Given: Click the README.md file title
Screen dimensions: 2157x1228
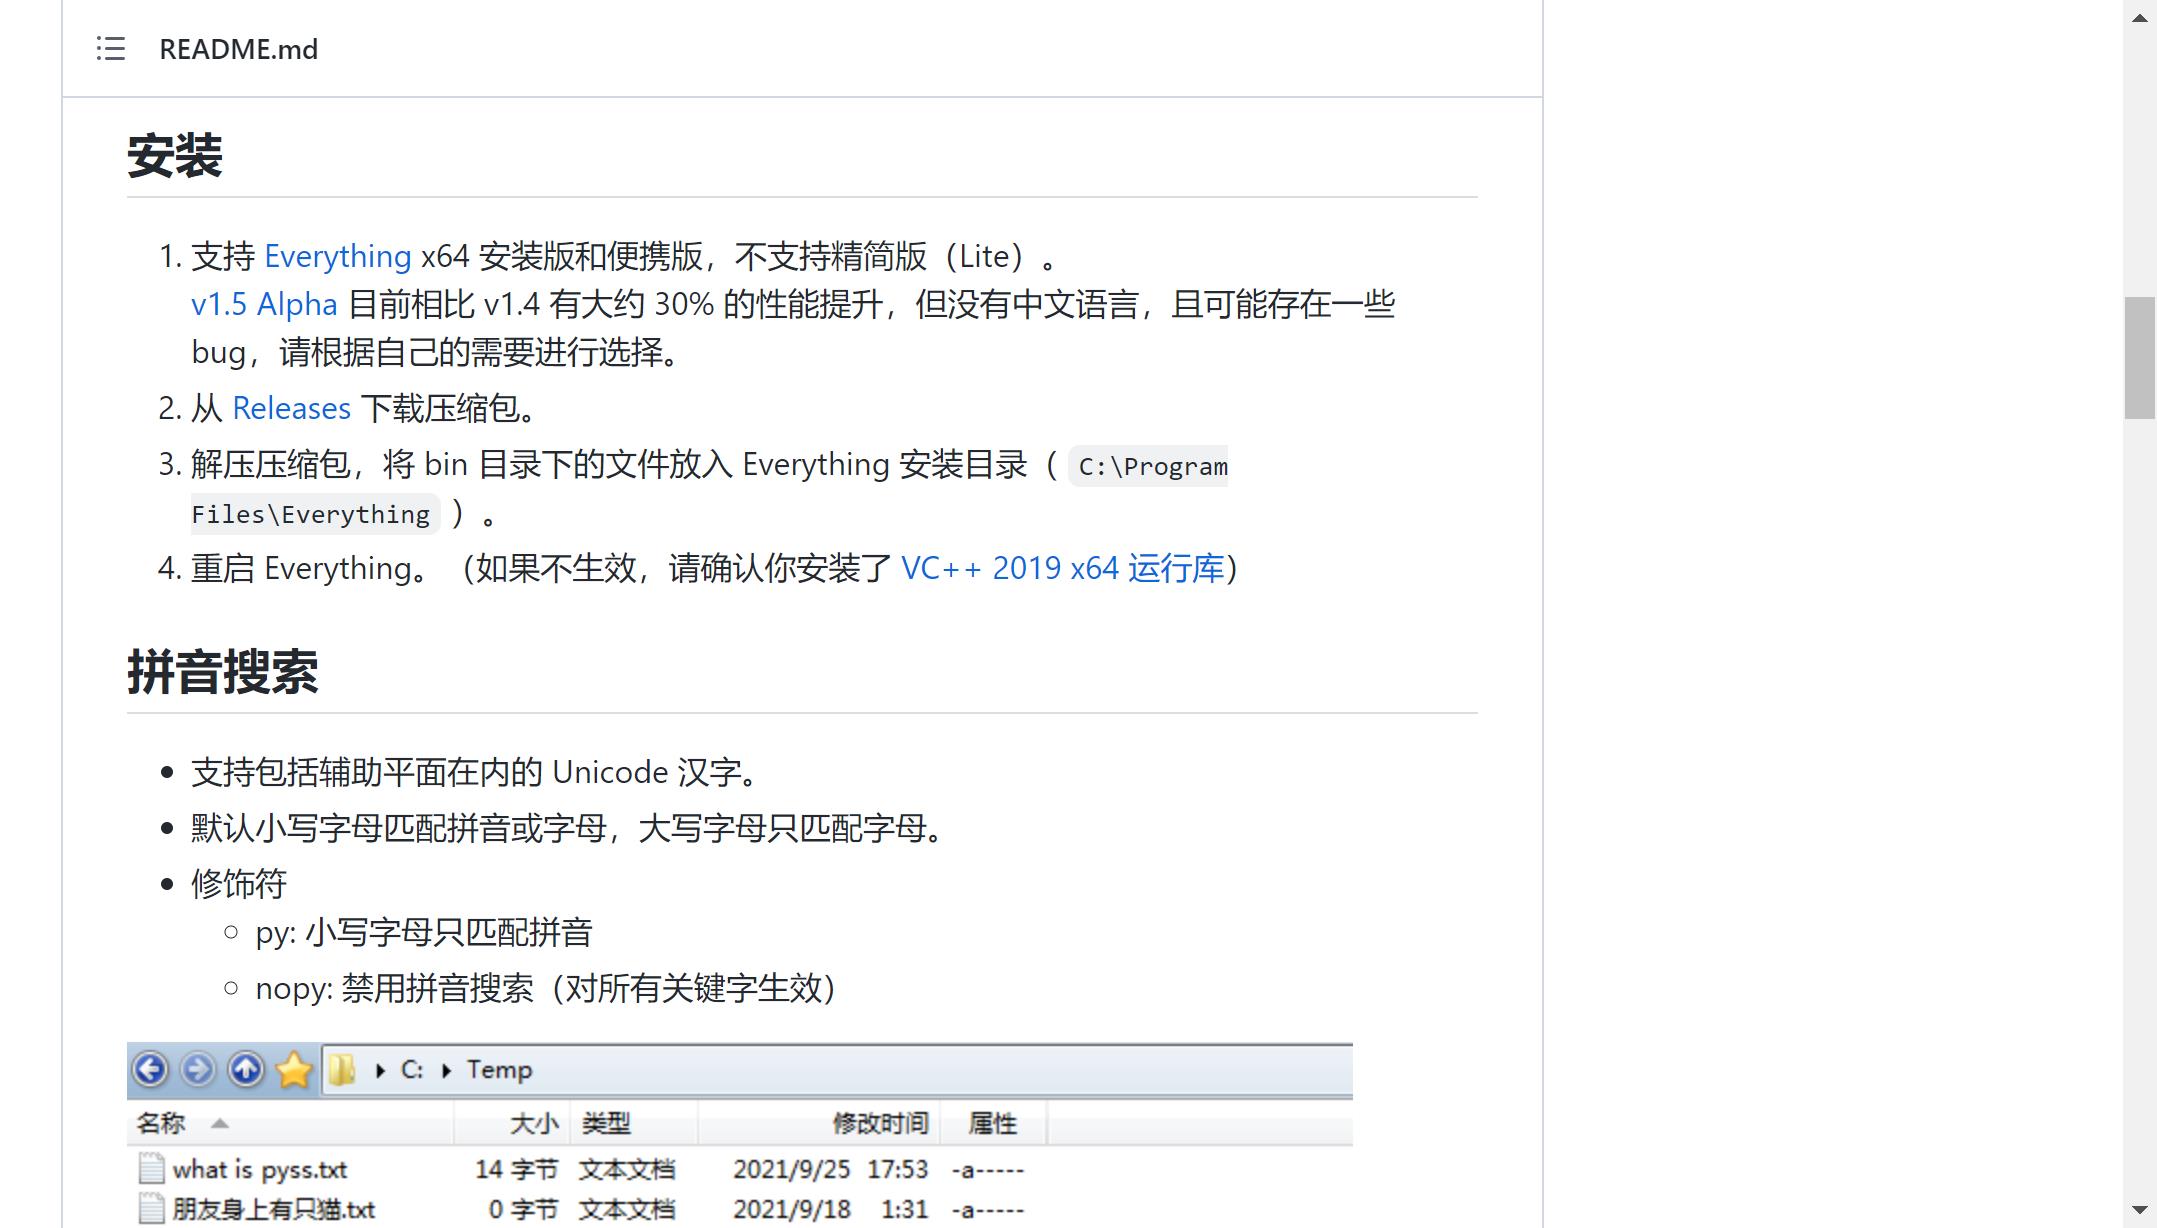Looking at the screenshot, I should pyautogui.click(x=239, y=49).
